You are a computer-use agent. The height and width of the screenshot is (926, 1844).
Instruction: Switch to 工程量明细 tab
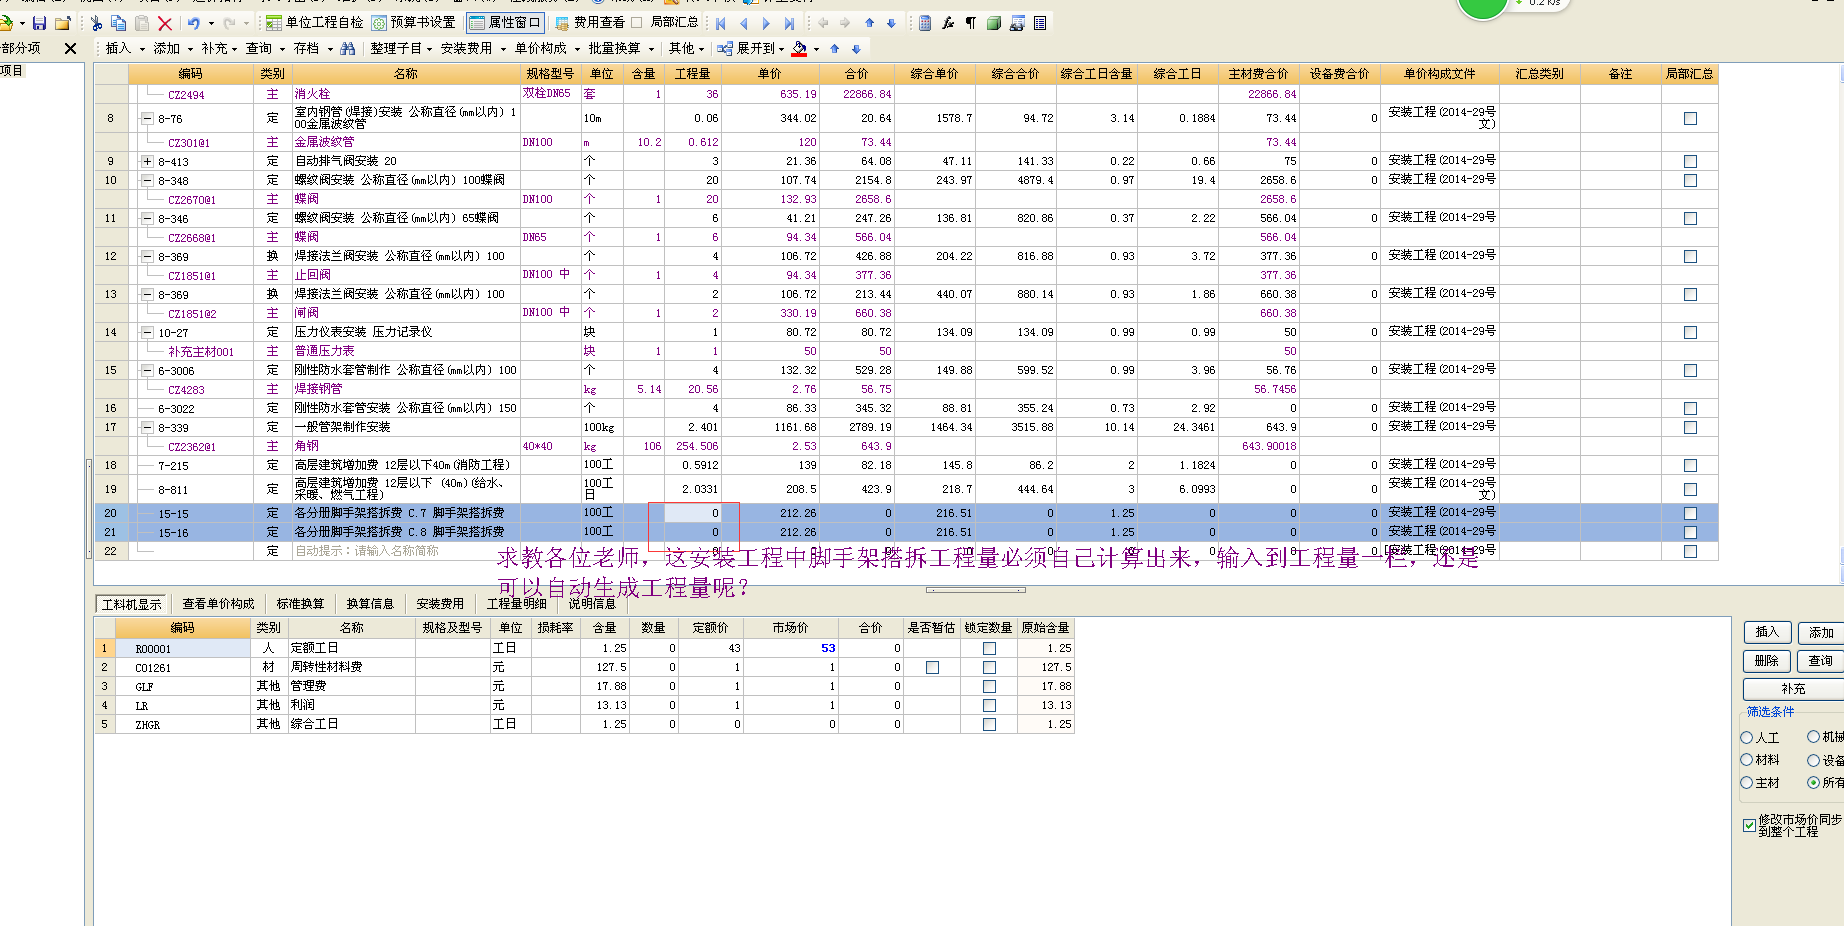click(x=516, y=604)
